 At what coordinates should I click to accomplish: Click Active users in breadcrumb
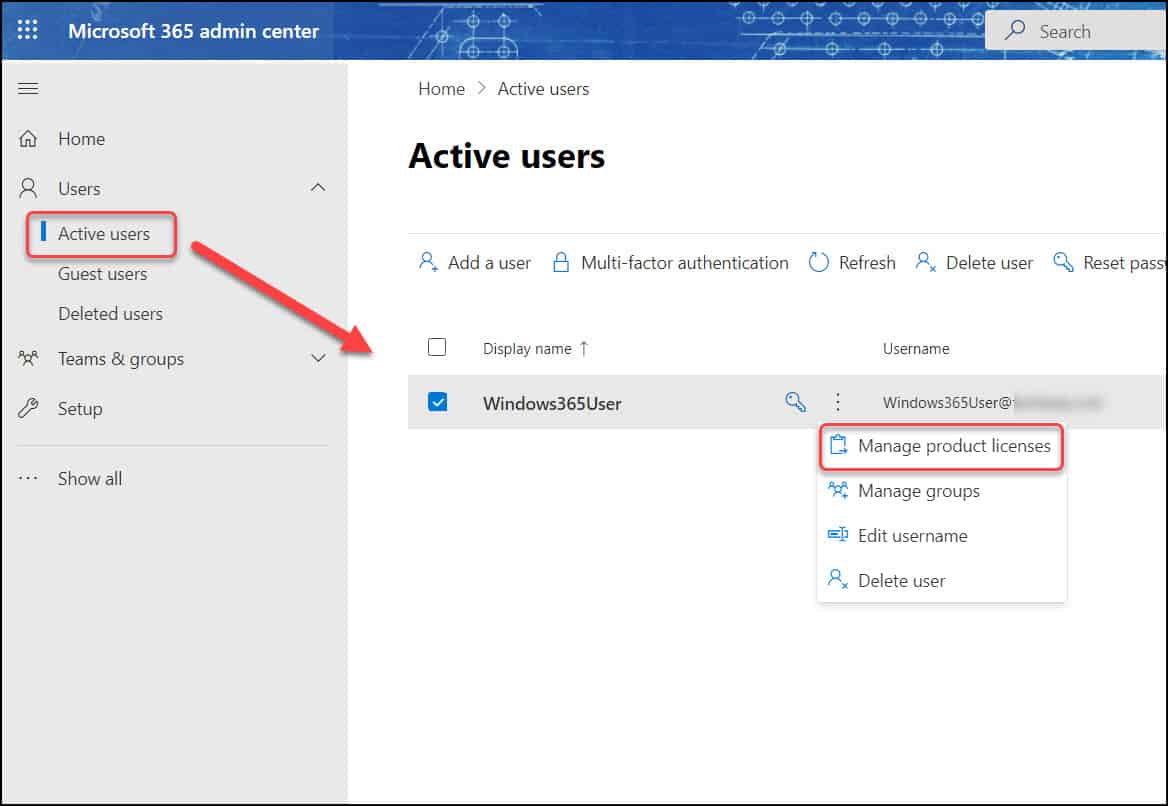543,89
